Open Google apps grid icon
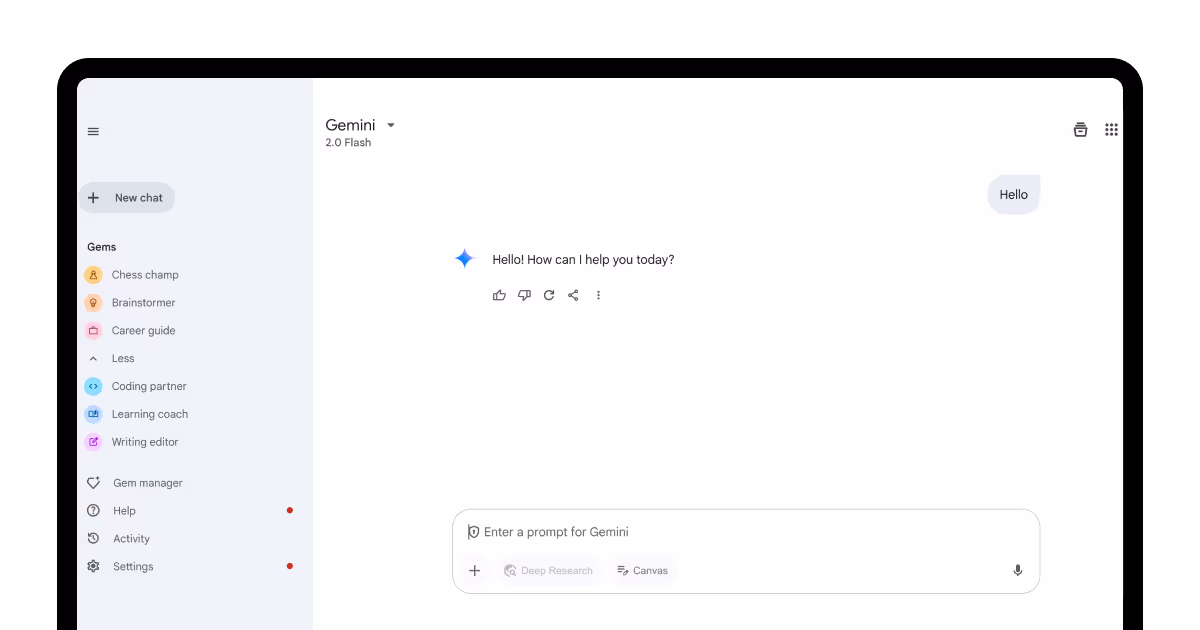This screenshot has width=1200, height=630. [x=1111, y=129]
